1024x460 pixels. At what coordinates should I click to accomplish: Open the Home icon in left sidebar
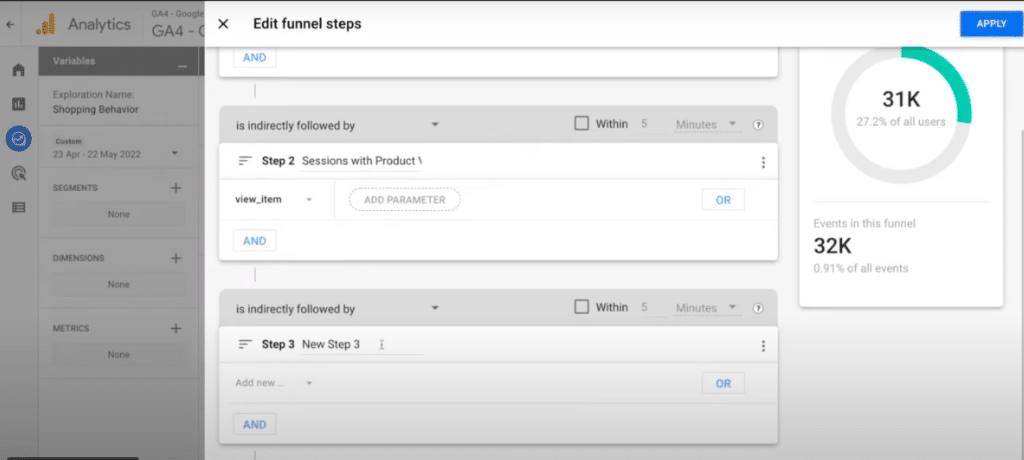click(18, 70)
